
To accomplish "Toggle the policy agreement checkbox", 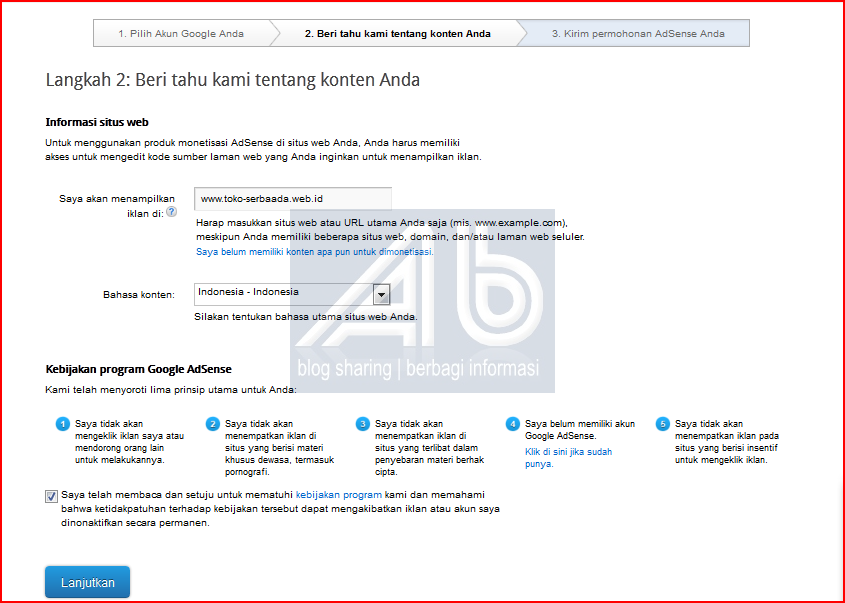I will (51, 496).
